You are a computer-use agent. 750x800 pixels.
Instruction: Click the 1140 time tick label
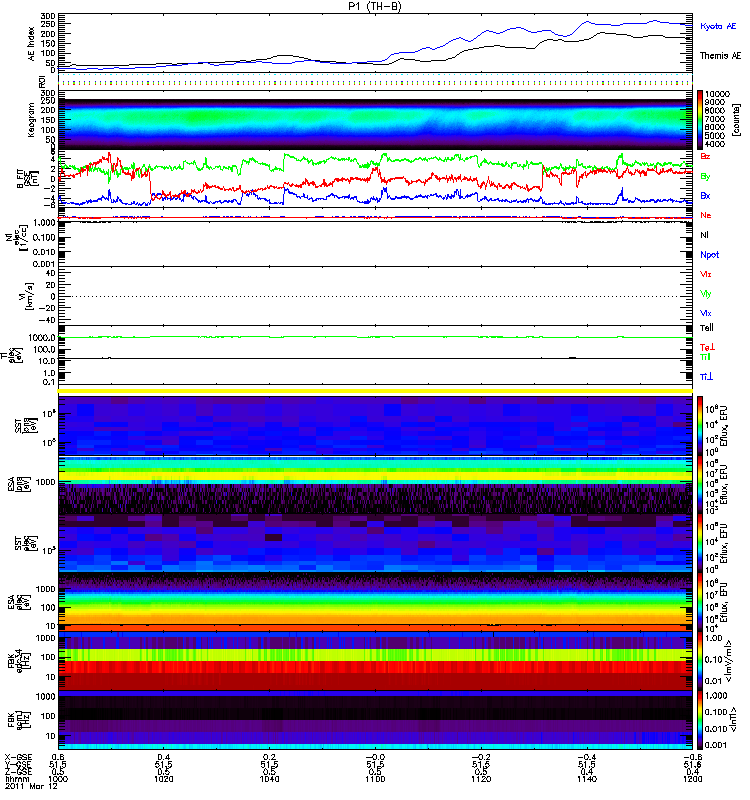click(x=587, y=779)
